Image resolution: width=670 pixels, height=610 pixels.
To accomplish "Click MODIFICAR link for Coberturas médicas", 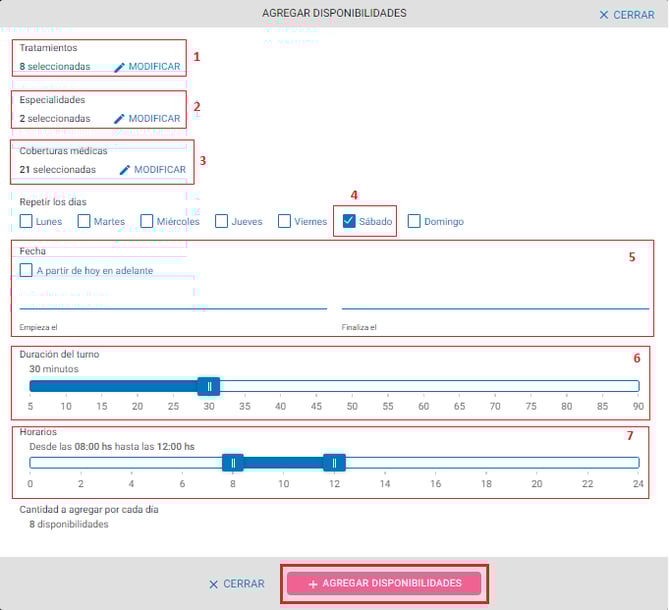I will coord(160,170).
